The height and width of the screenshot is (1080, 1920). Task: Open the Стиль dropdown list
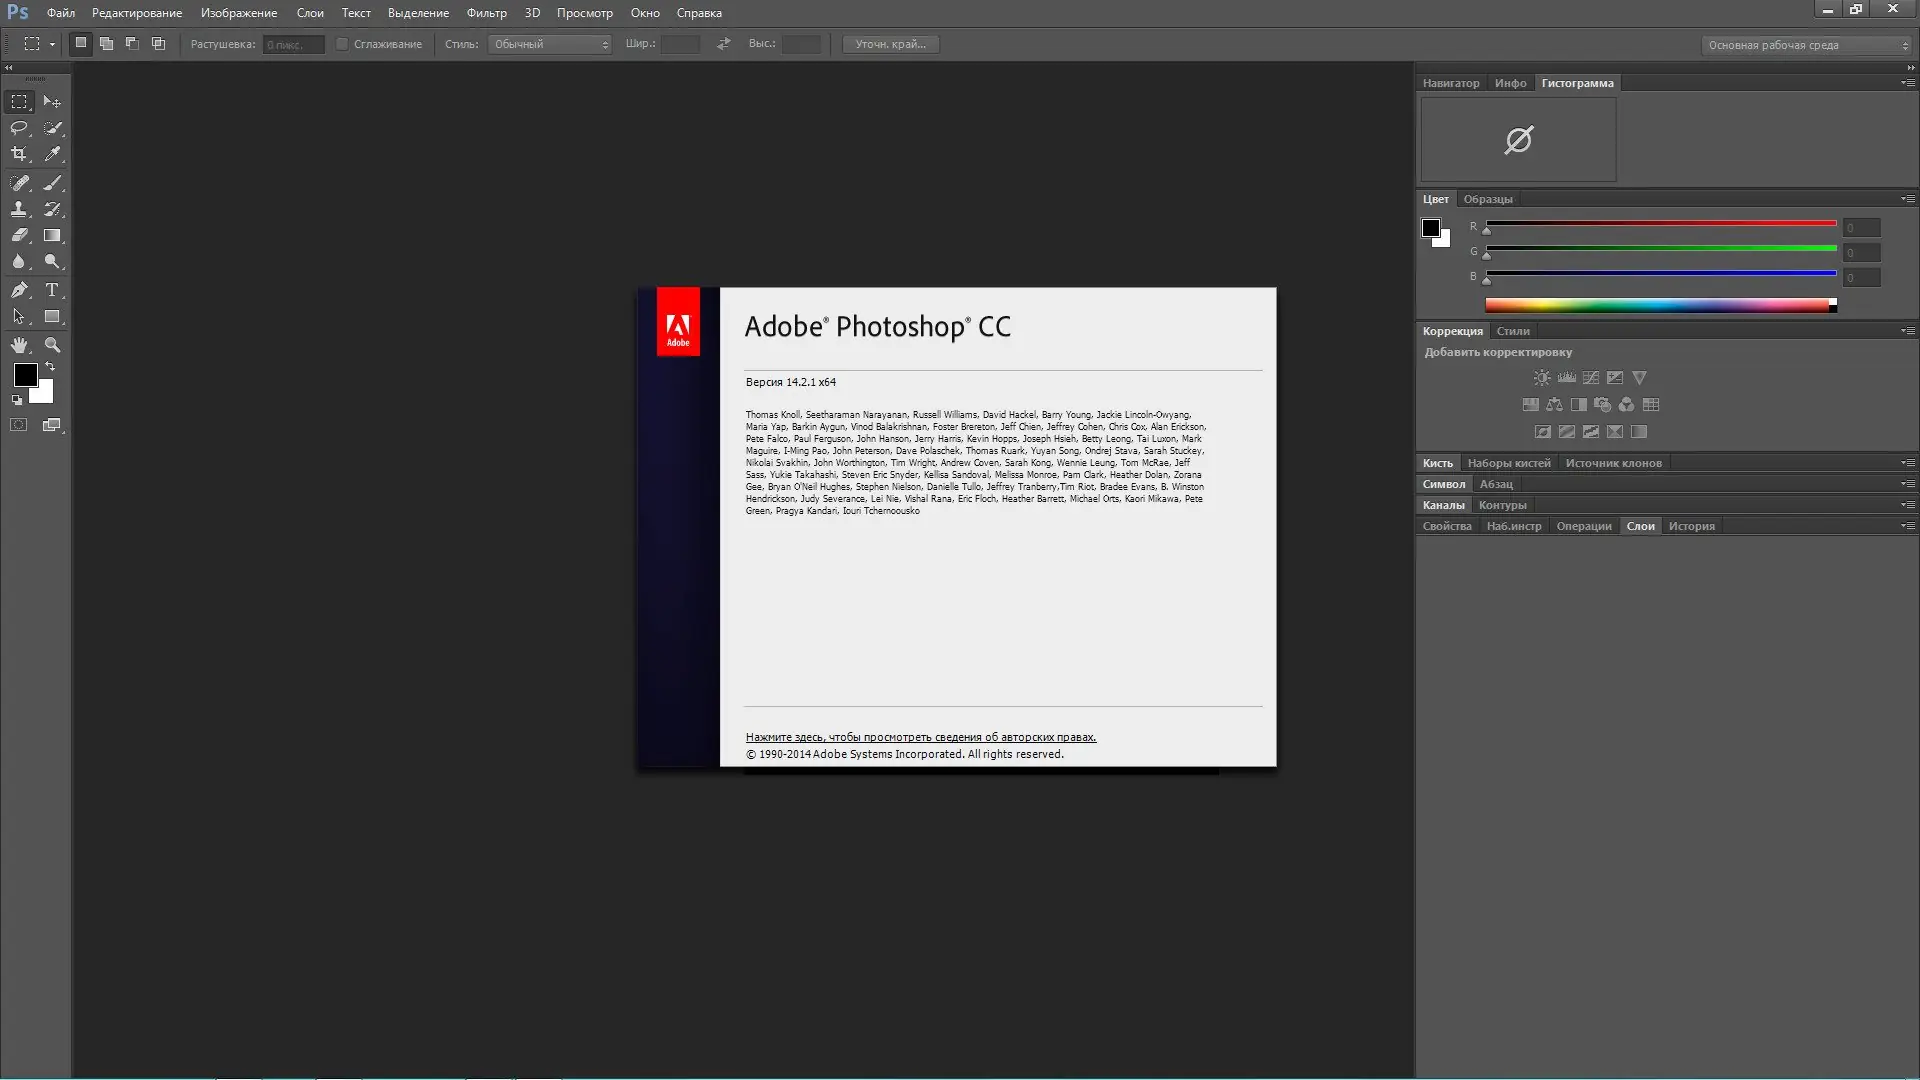(x=549, y=44)
